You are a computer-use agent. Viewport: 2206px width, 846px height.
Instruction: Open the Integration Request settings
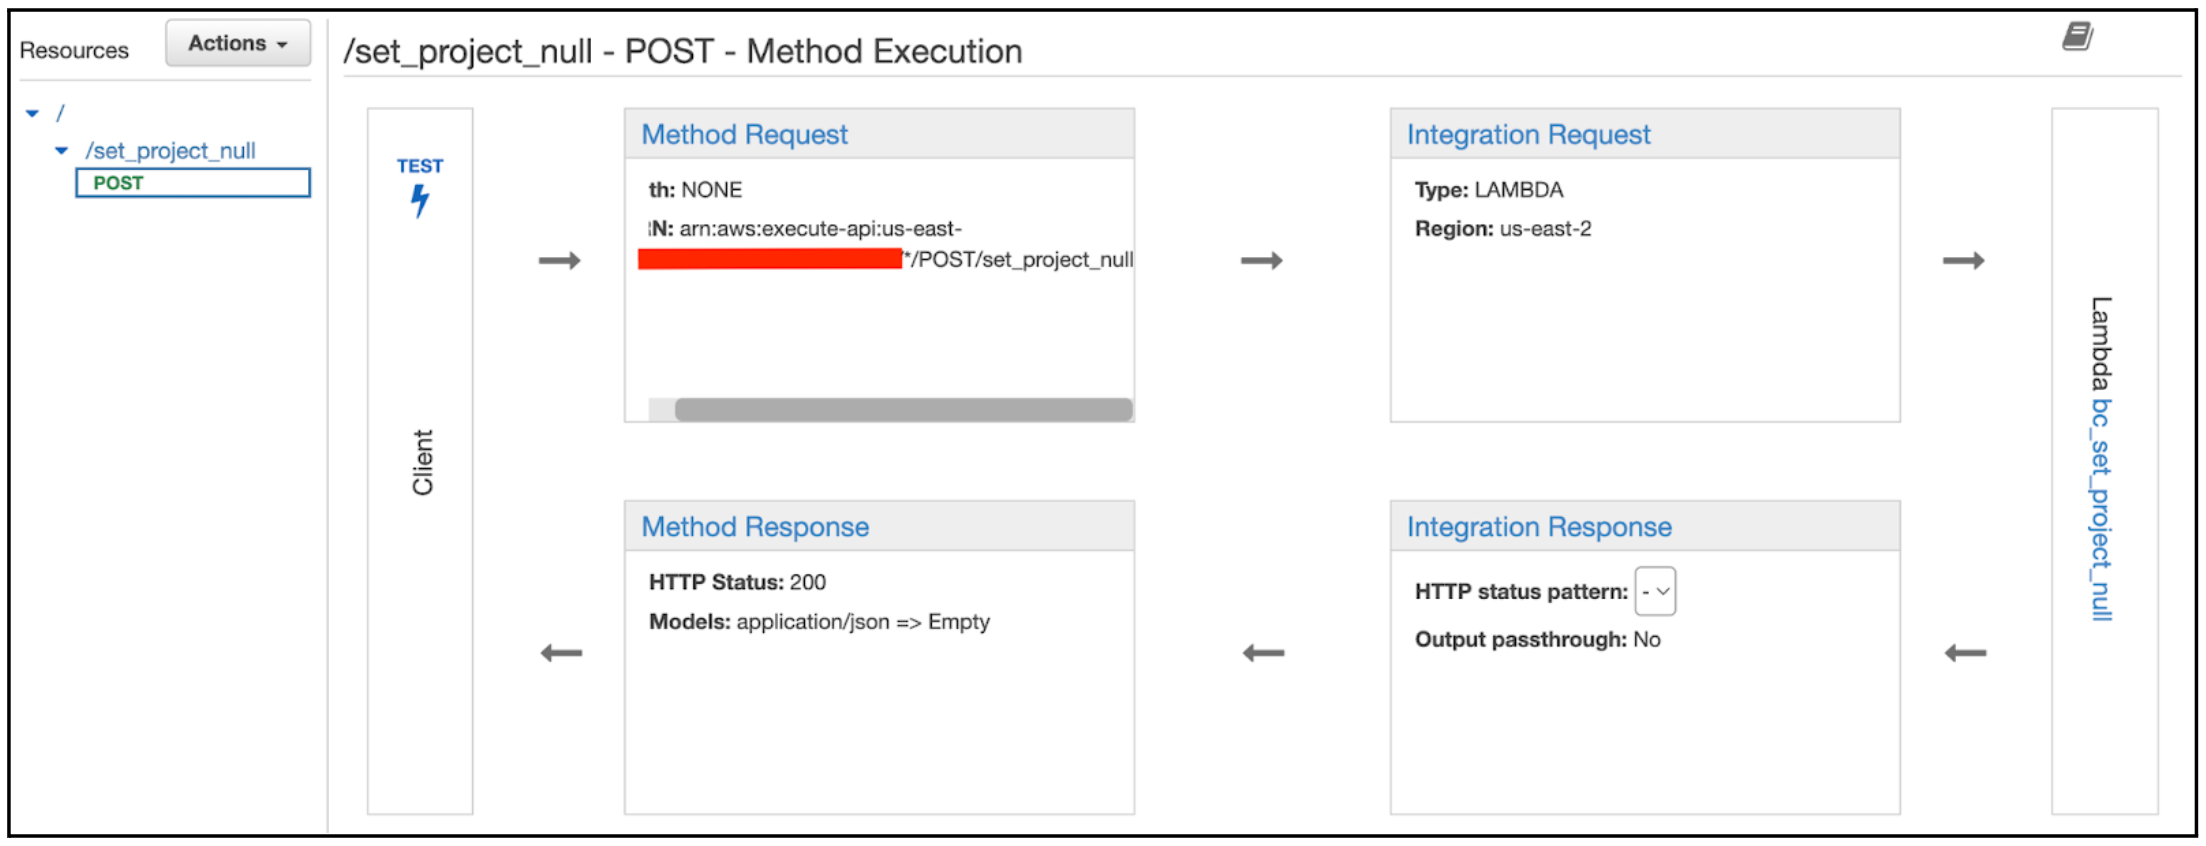[x=1528, y=135]
